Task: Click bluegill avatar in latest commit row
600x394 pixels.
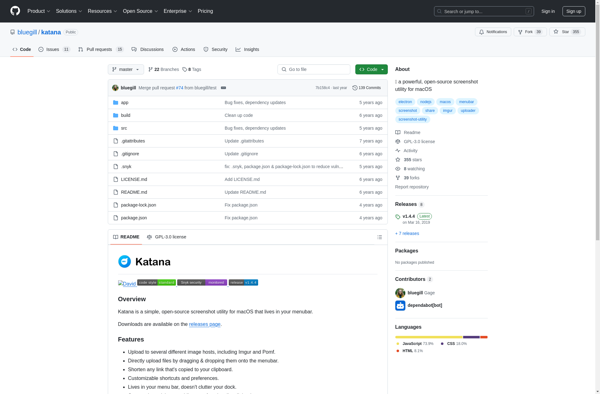Action: tap(115, 88)
